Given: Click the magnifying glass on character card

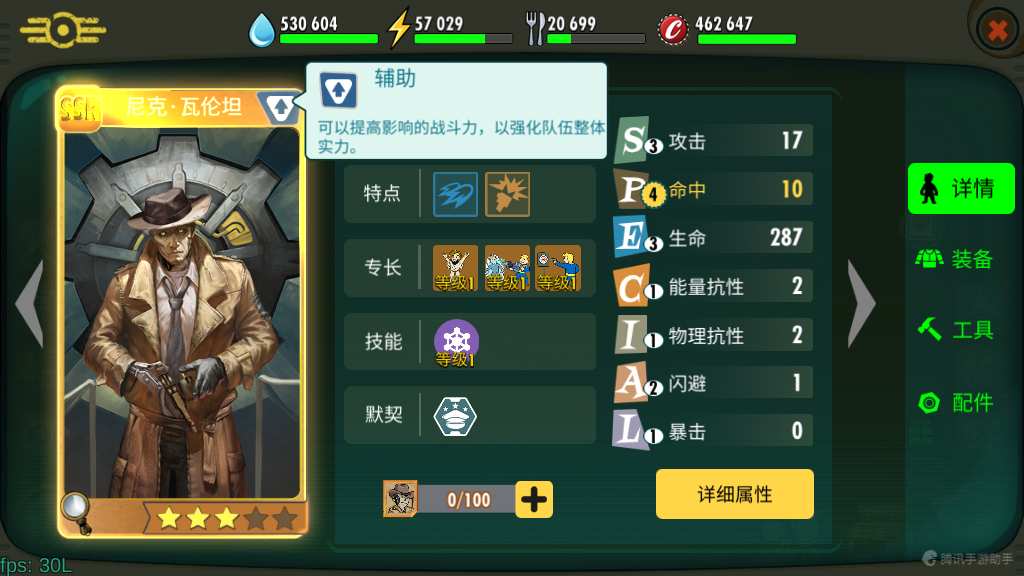Looking at the screenshot, I should (76, 511).
